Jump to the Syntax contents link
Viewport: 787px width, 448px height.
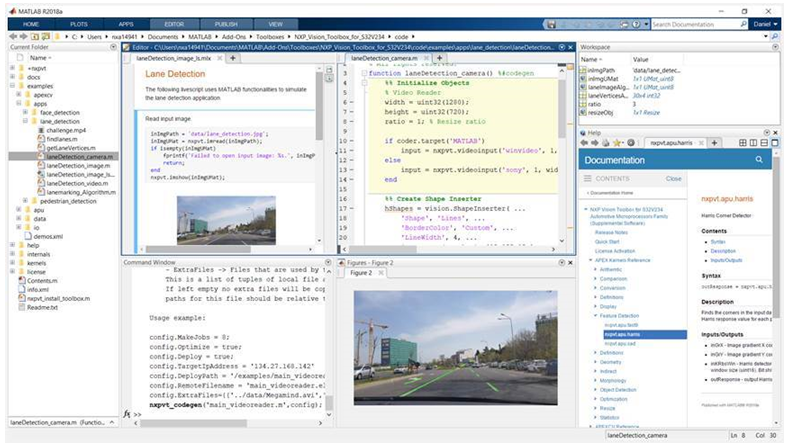point(718,242)
